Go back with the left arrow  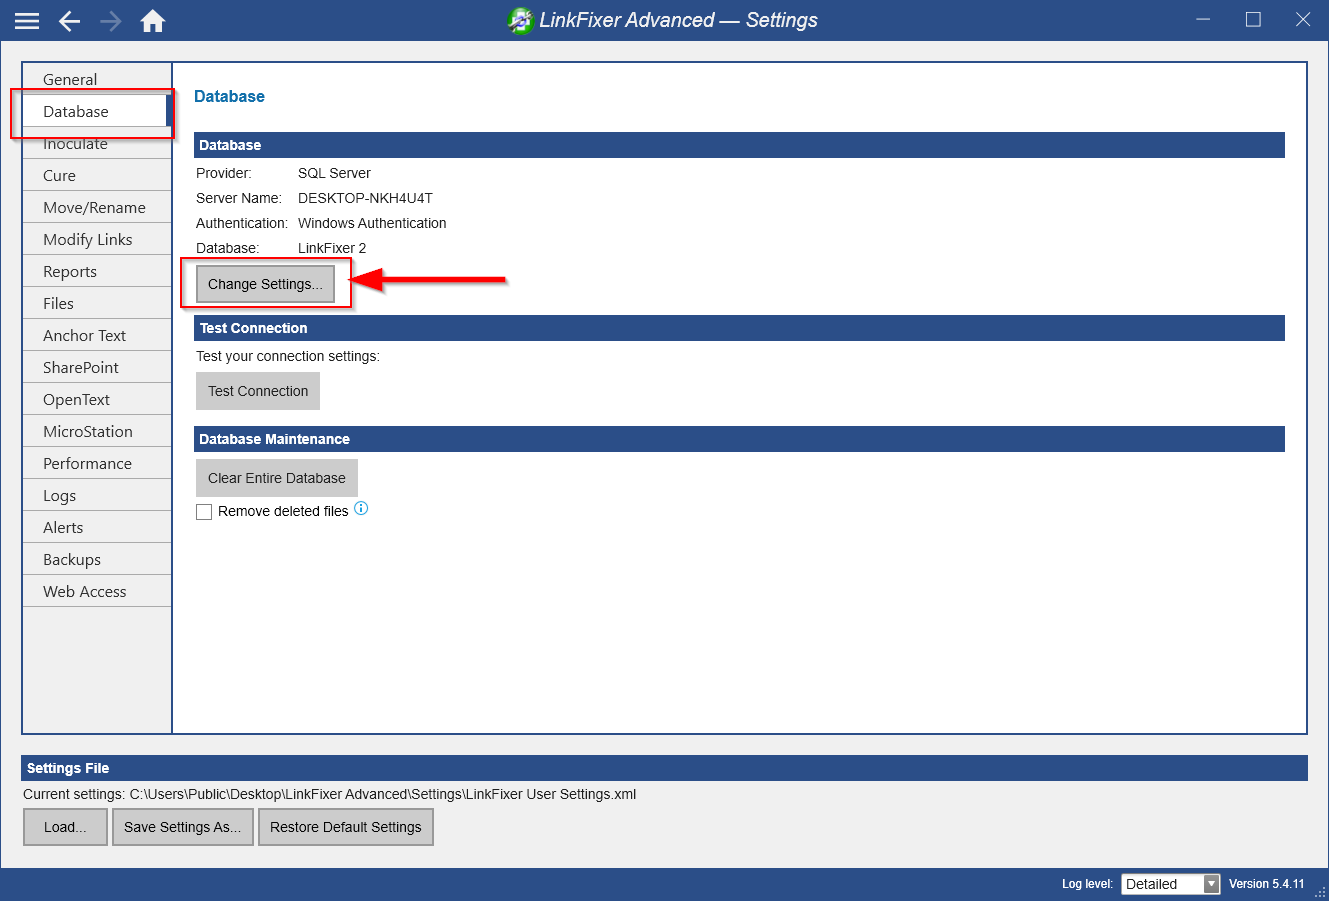pos(69,20)
